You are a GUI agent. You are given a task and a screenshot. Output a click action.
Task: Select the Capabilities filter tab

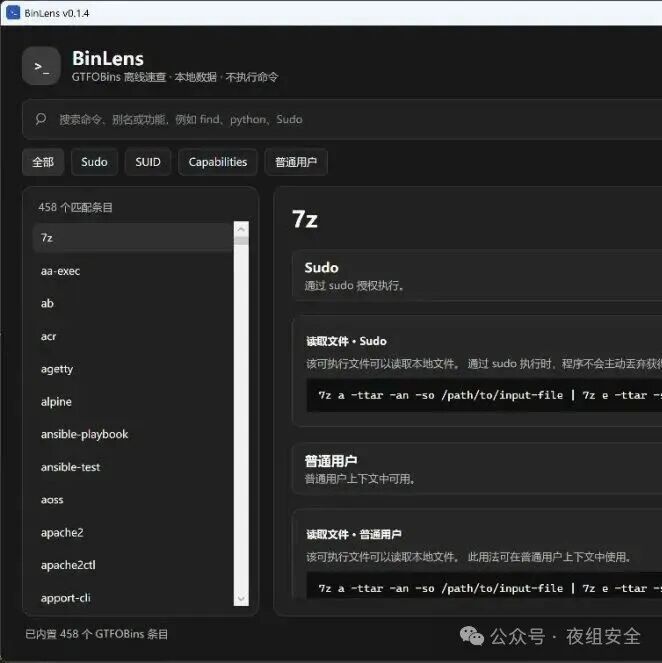[x=218, y=162]
